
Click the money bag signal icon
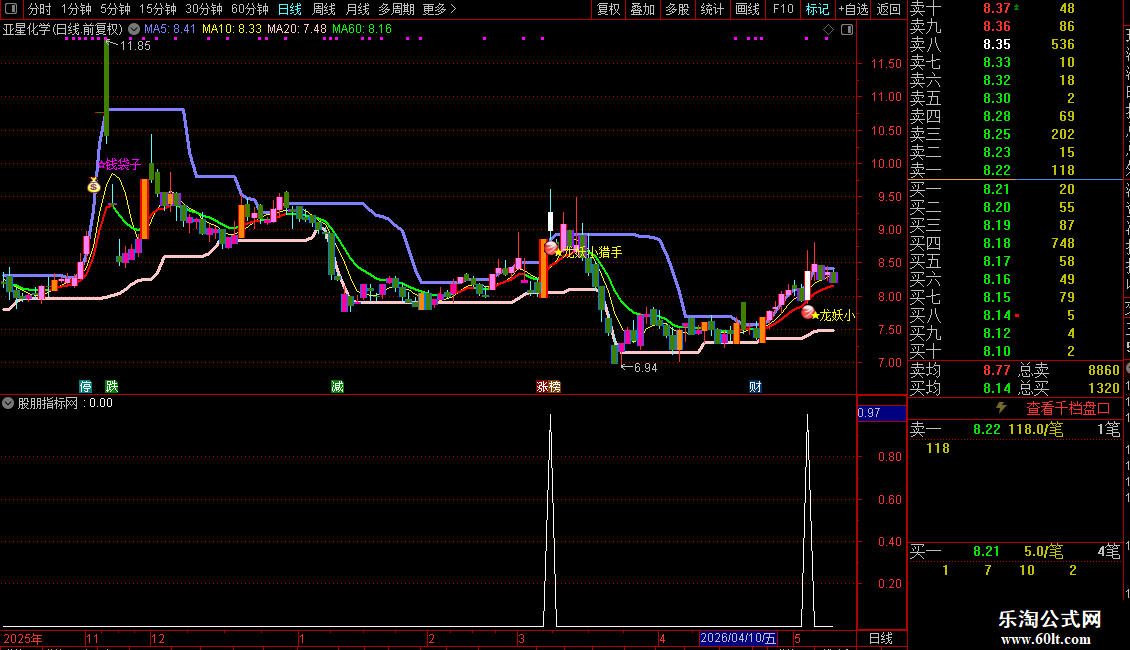pyautogui.click(x=94, y=185)
